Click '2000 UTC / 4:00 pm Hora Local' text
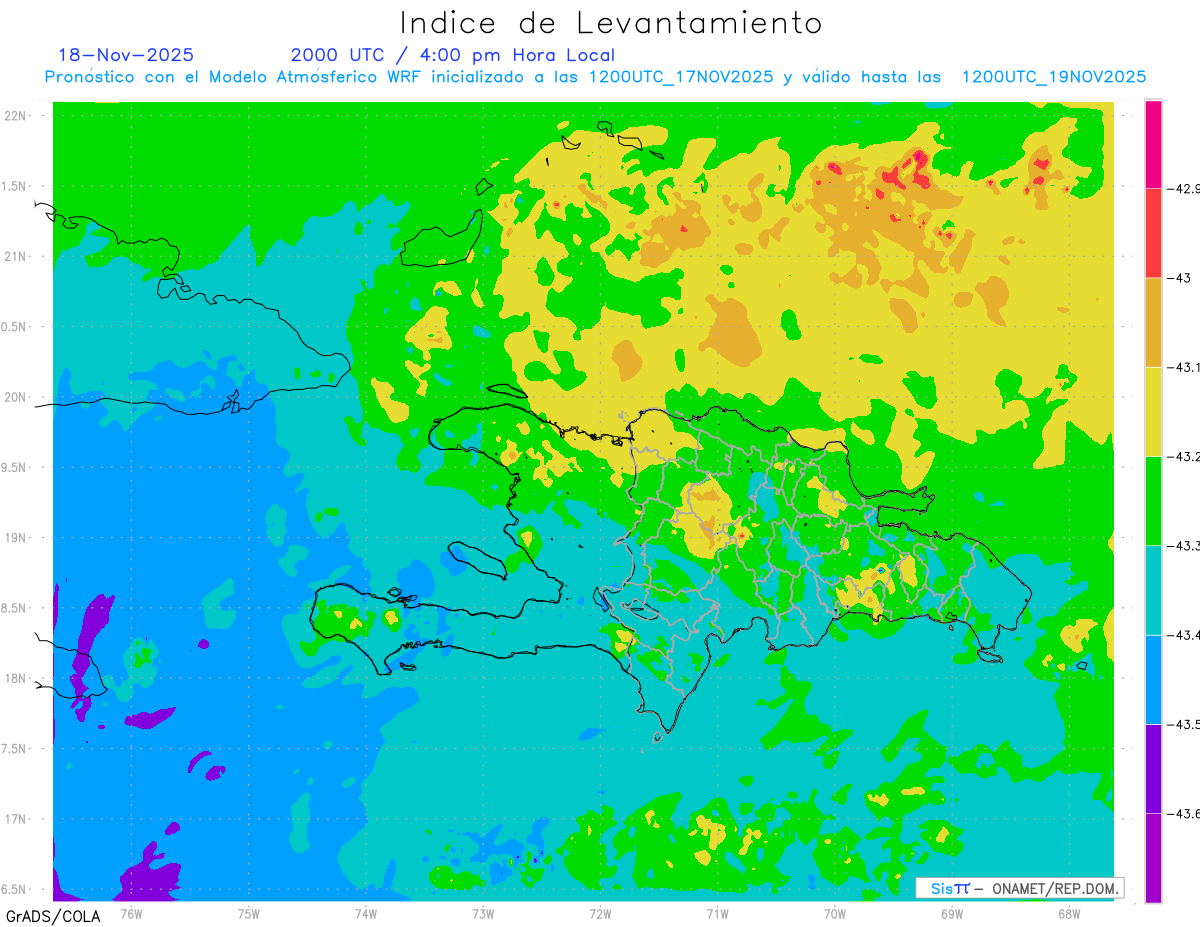The image size is (1200, 927). click(x=453, y=55)
